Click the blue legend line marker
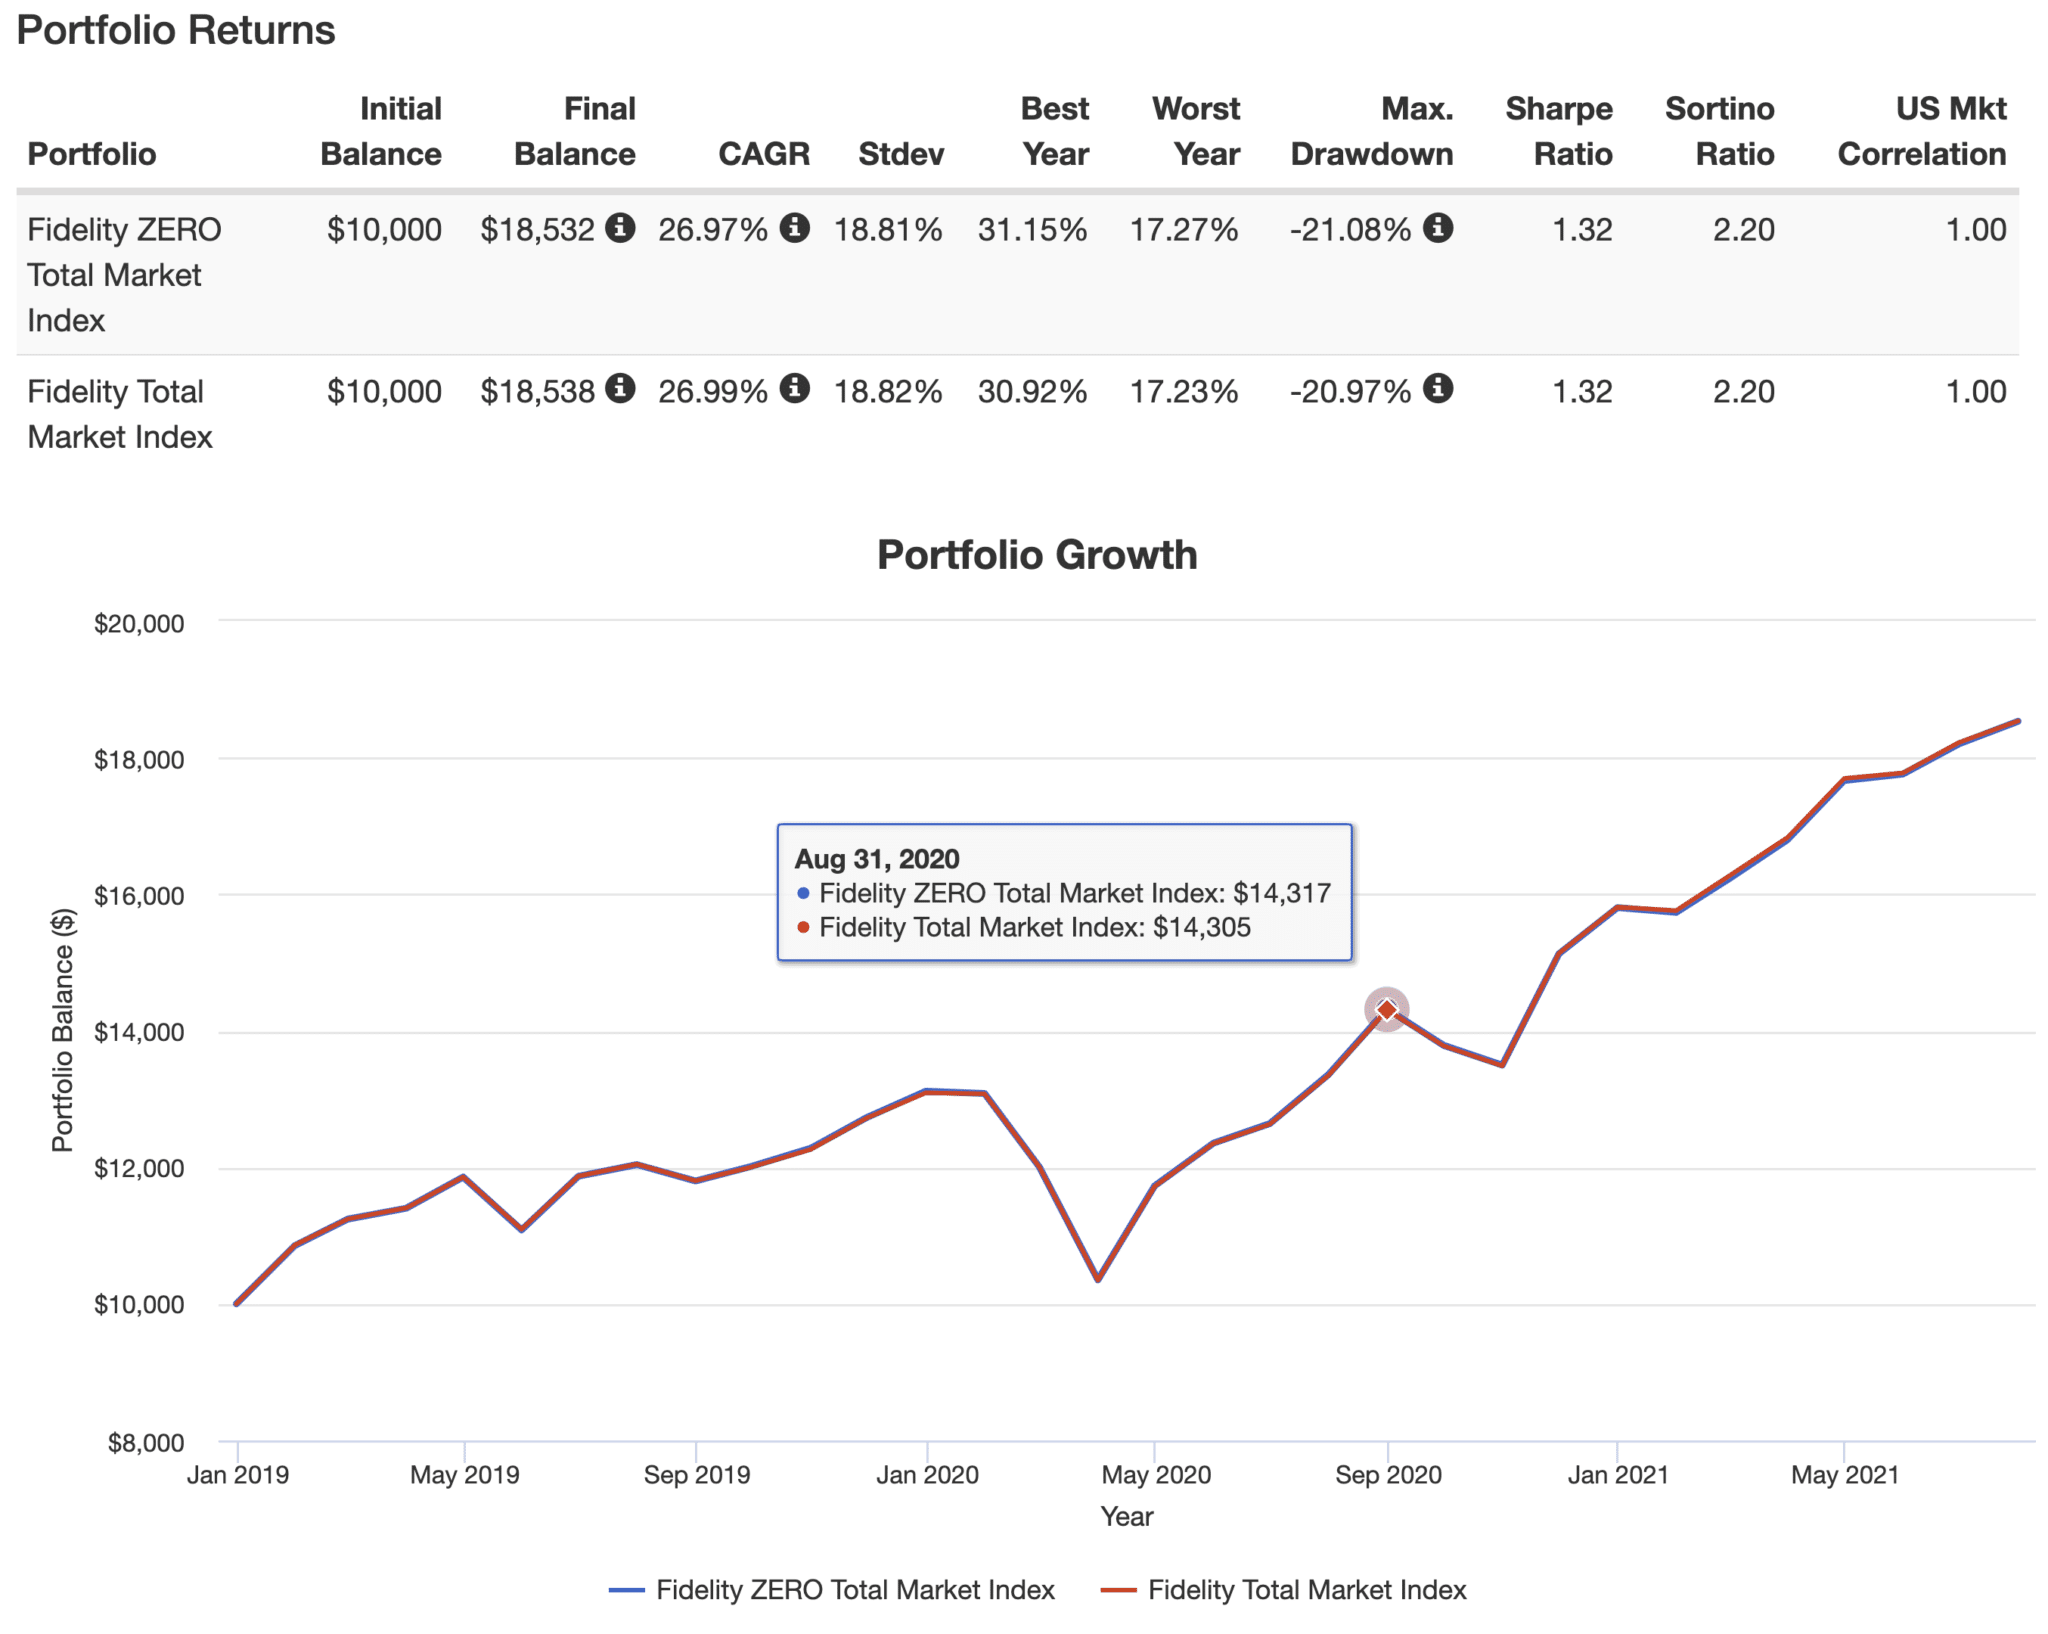This screenshot has height=1634, width=2048. click(626, 1589)
